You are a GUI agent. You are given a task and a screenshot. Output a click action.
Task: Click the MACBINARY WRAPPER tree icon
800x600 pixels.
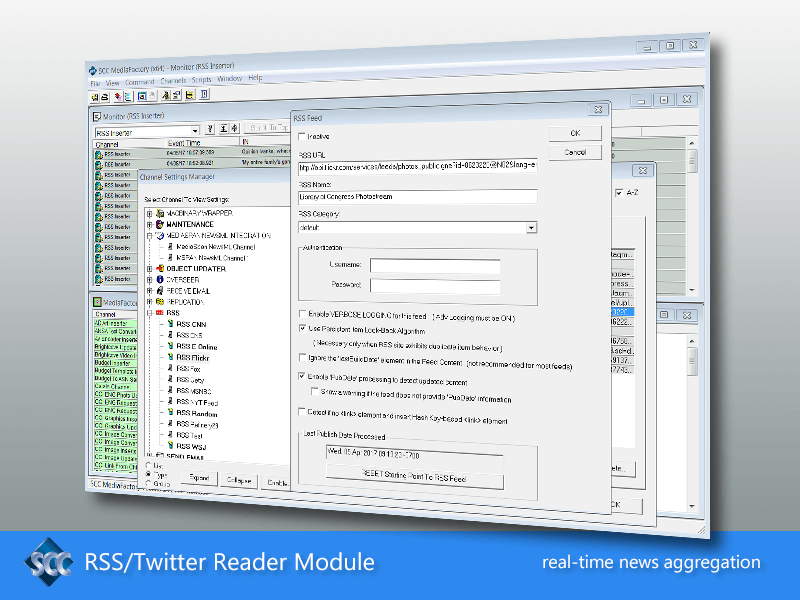160,213
